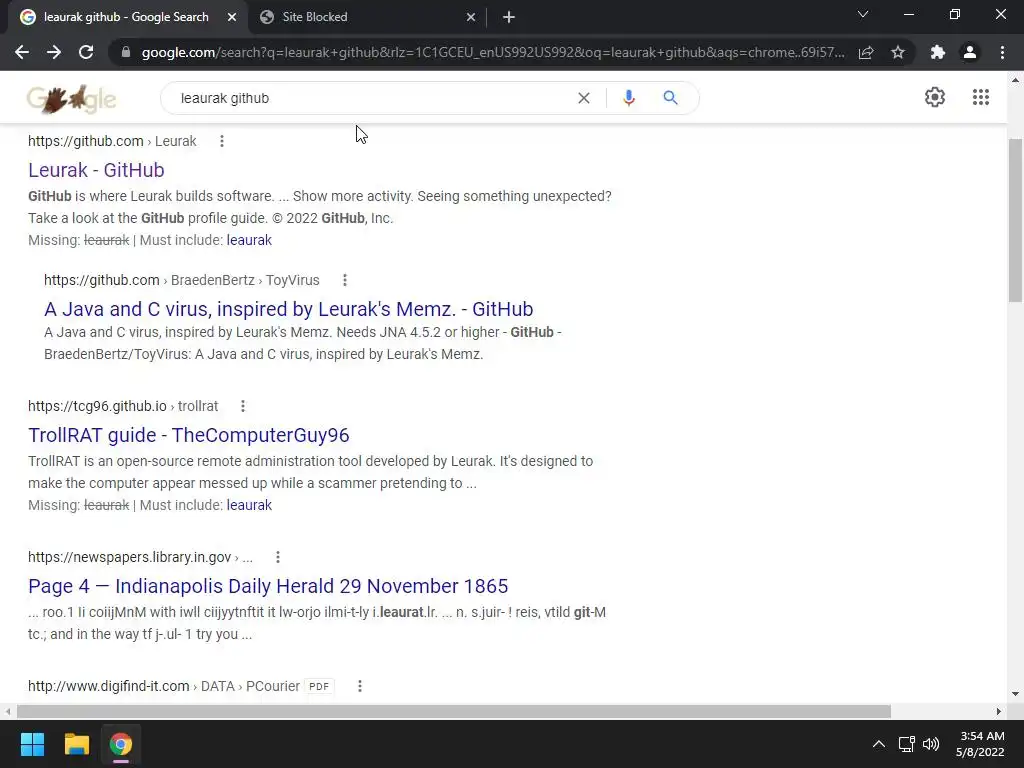Open the TrollRAT guide result
Screen dimensions: 1024x768
coord(189,435)
